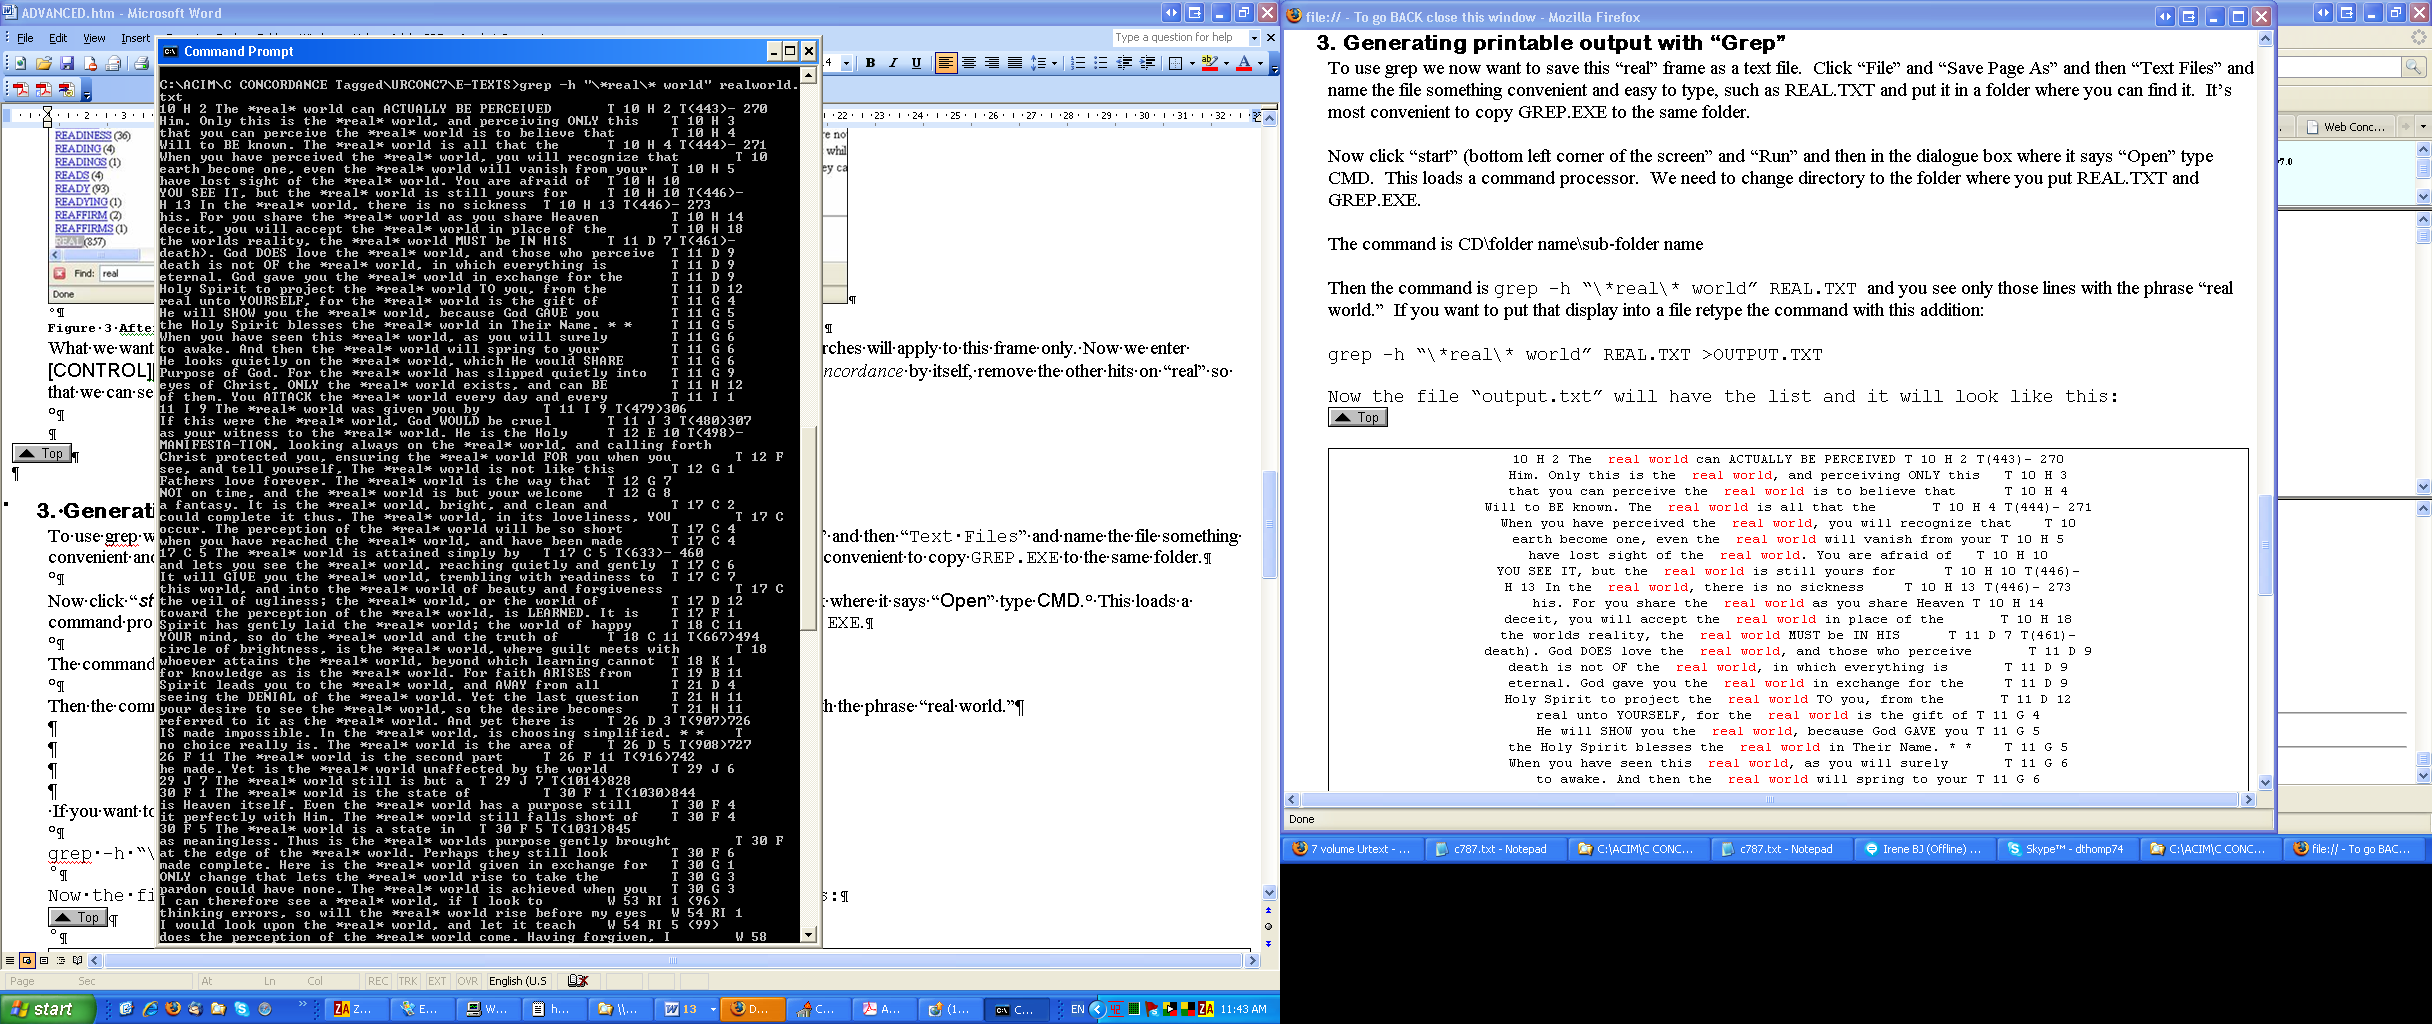Toggle Align Left paragraph button
Image resolution: width=2432 pixels, height=1024 pixels.
pyautogui.click(x=945, y=63)
